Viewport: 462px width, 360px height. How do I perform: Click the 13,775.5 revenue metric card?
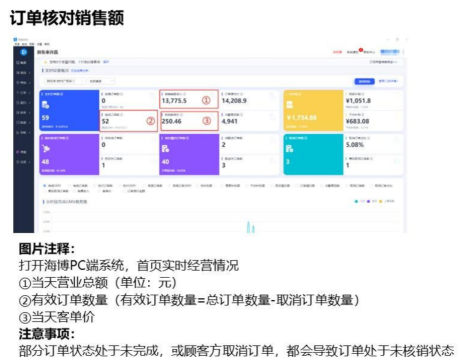(189, 99)
